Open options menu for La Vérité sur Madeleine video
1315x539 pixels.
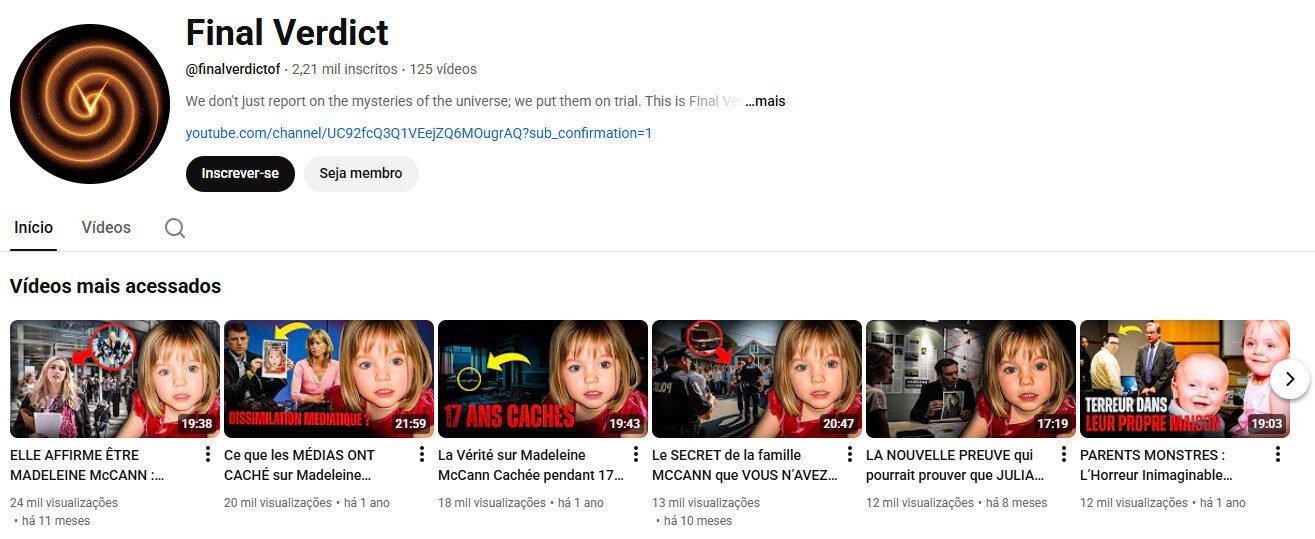point(636,455)
